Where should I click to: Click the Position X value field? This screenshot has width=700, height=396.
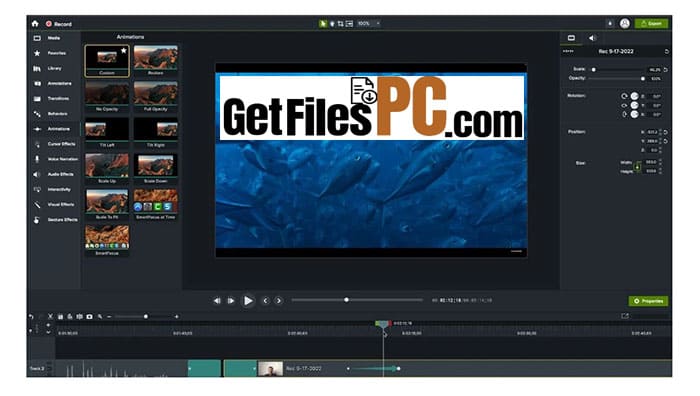click(652, 132)
